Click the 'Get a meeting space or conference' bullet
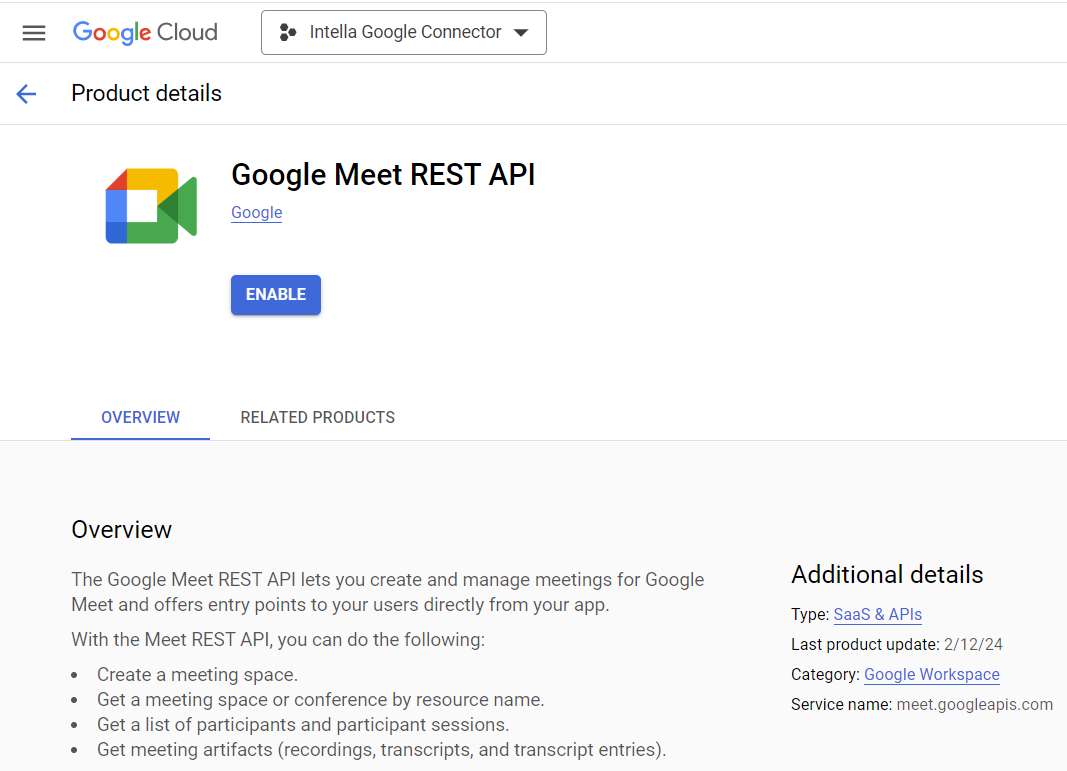Image resolution: width=1067 pixels, height=771 pixels. coord(321,700)
